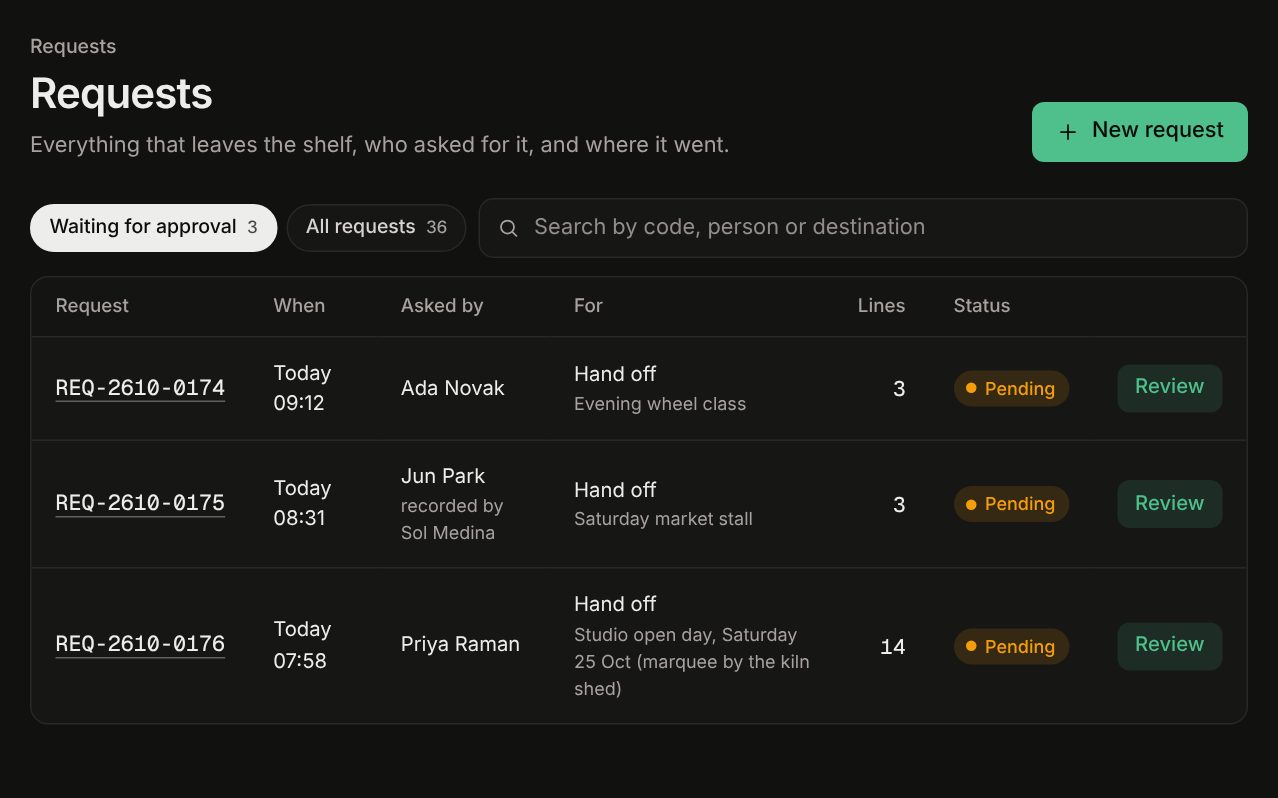The height and width of the screenshot is (798, 1278).
Task: Click the lines count in Ada Novak's row
Action: click(x=899, y=389)
